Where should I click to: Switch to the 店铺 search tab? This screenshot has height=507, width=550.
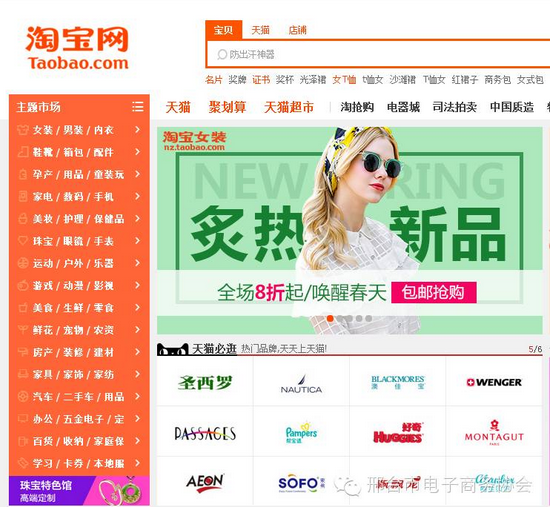point(297,30)
